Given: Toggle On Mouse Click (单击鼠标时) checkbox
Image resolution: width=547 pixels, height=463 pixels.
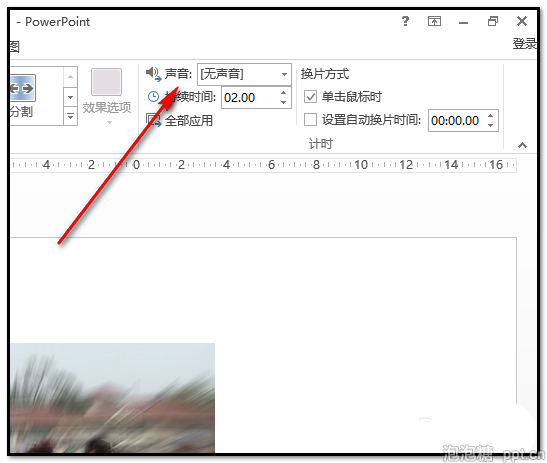Looking at the screenshot, I should (x=310, y=97).
